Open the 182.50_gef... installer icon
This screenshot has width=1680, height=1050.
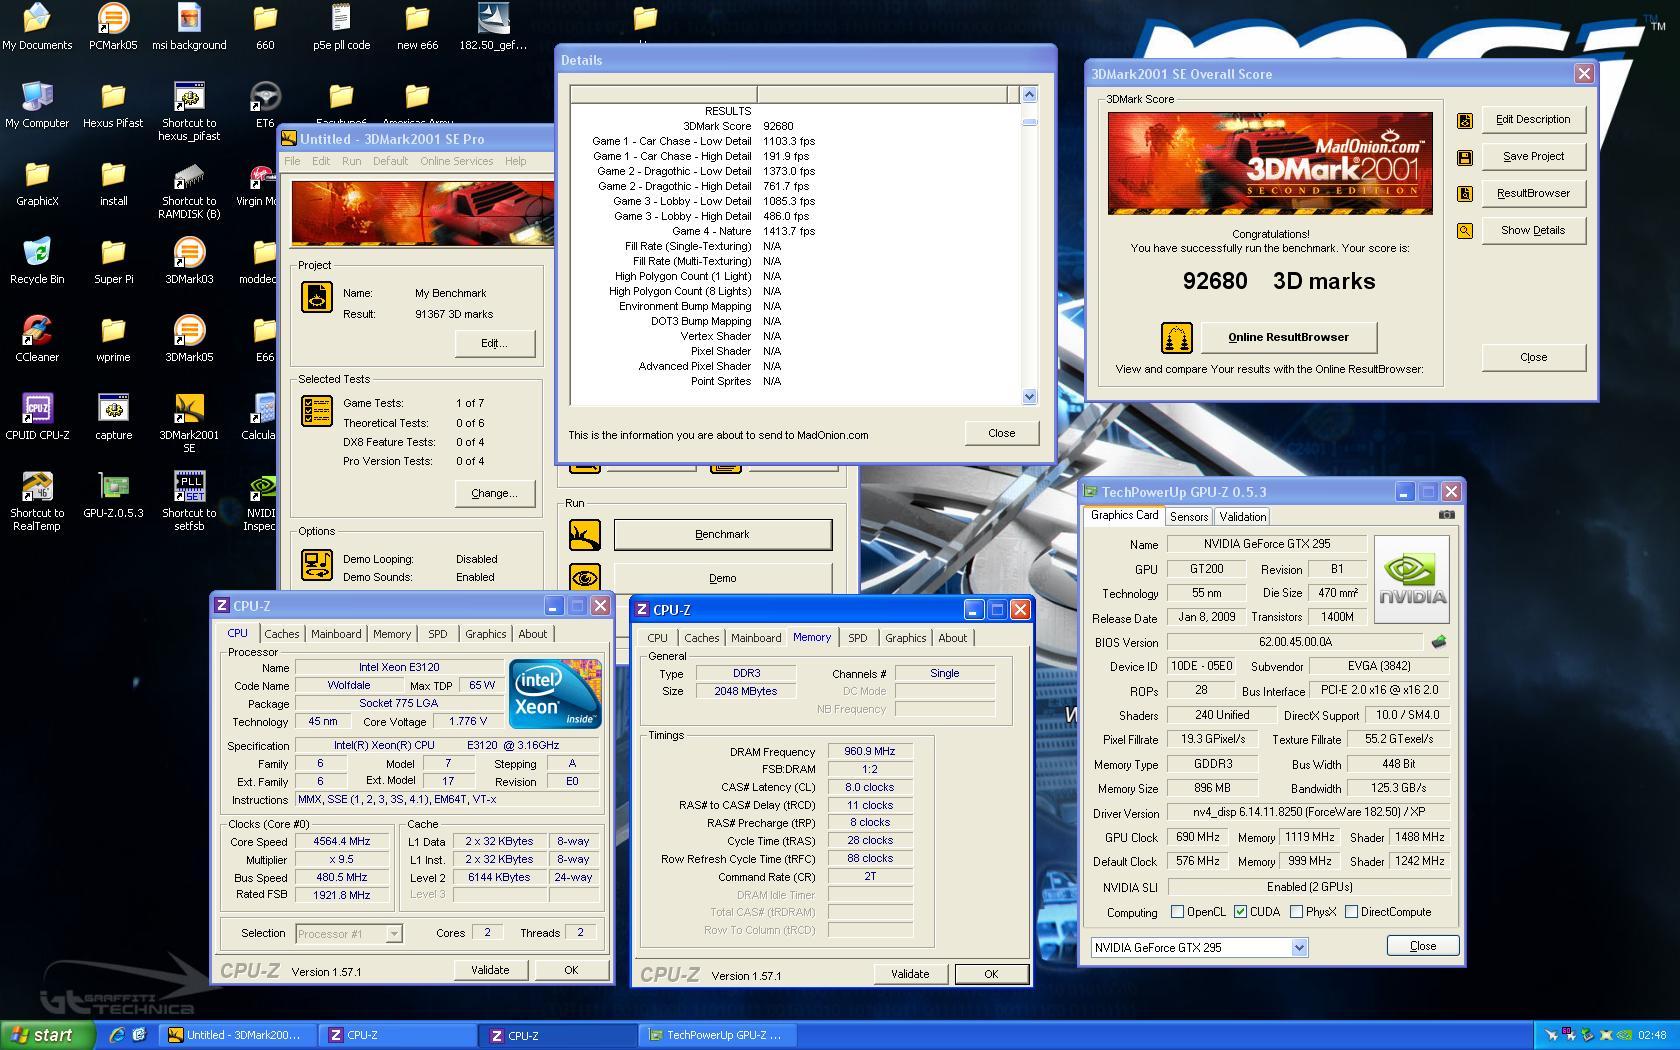tap(493, 26)
